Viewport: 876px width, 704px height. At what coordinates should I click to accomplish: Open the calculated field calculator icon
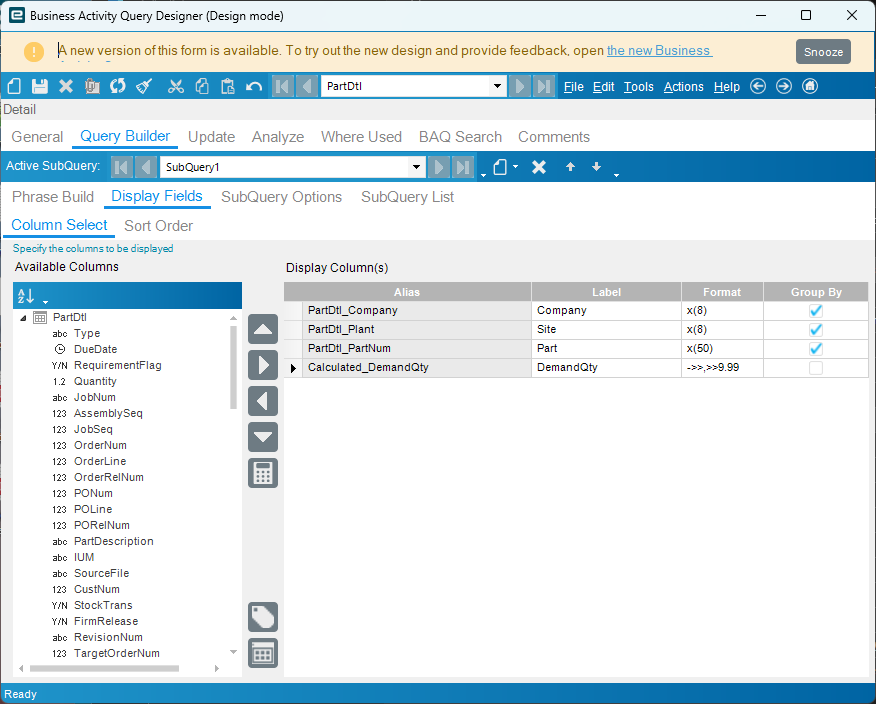(263, 473)
